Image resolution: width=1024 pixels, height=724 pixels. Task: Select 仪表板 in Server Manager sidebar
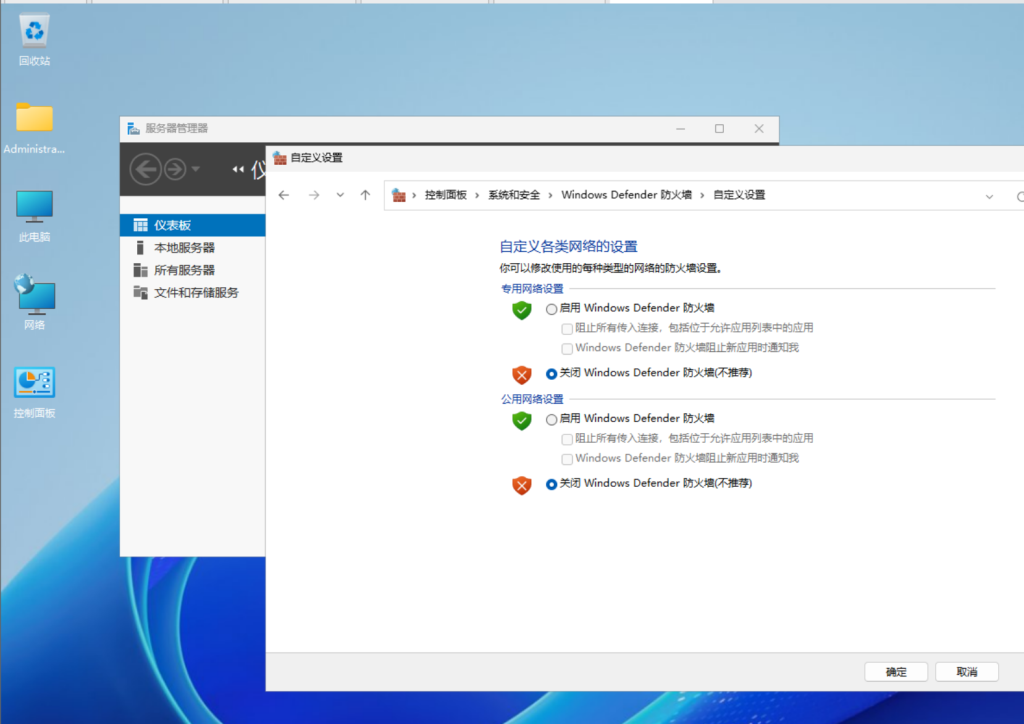(193, 225)
